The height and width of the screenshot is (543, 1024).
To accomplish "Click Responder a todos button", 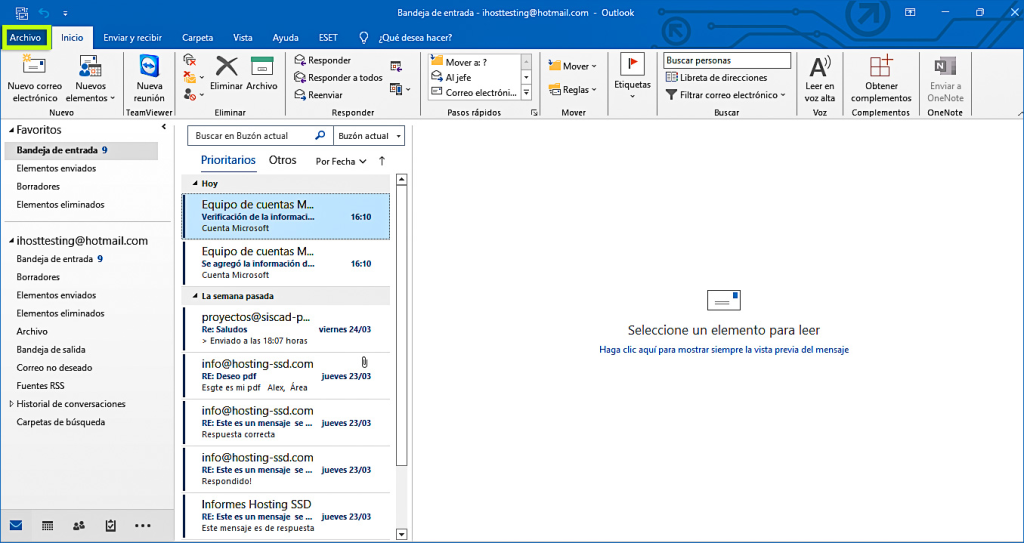I will 338,78.
